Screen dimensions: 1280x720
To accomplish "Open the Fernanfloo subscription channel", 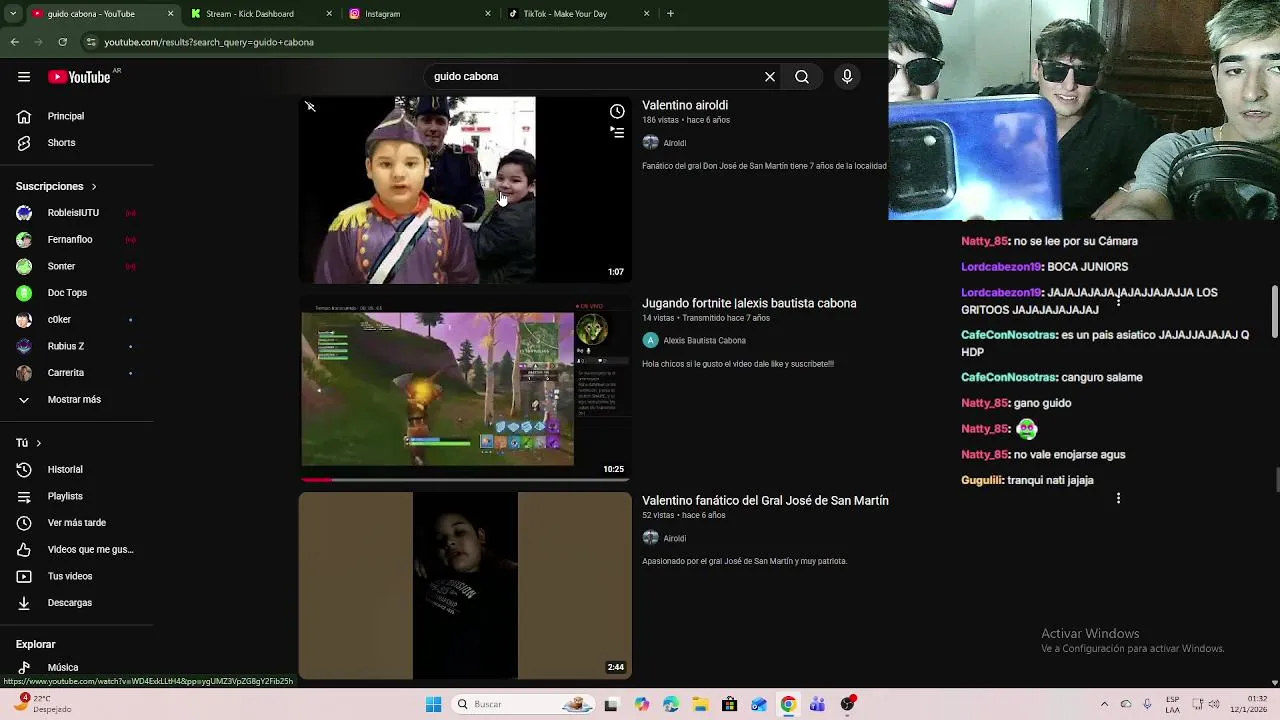I will [76, 240].
